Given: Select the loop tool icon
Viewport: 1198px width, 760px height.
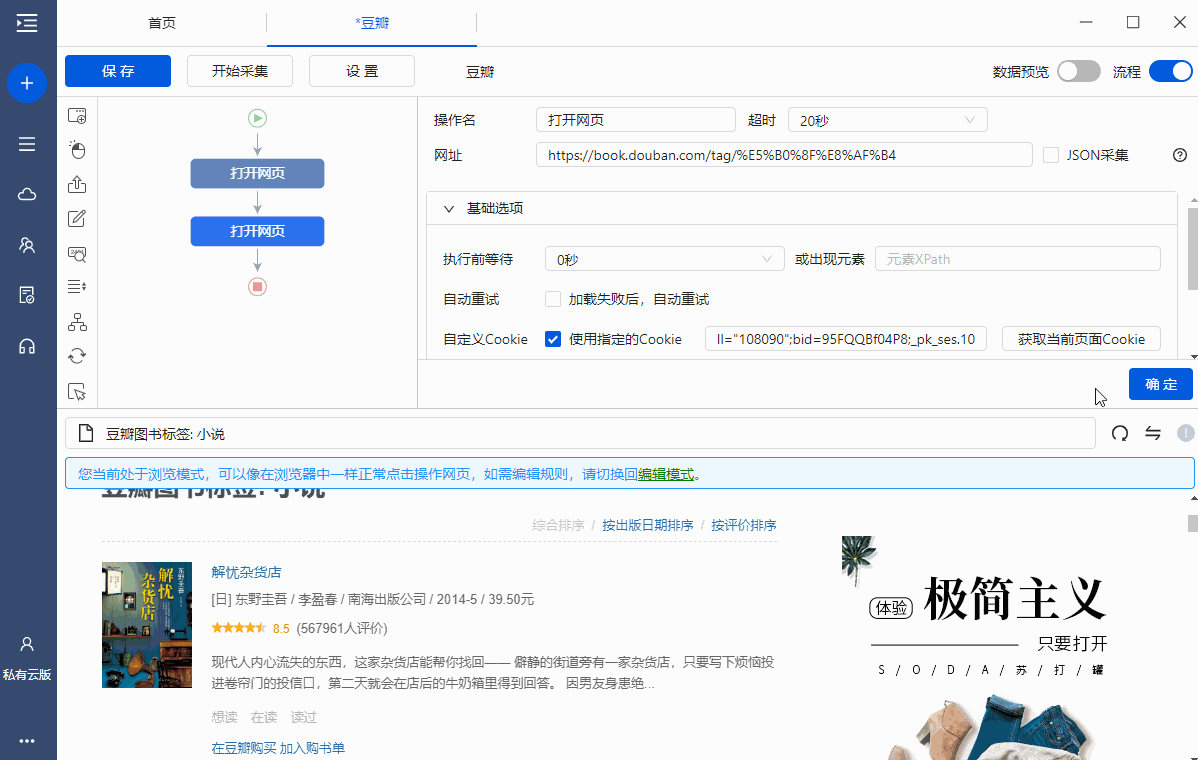Looking at the screenshot, I should pos(77,356).
